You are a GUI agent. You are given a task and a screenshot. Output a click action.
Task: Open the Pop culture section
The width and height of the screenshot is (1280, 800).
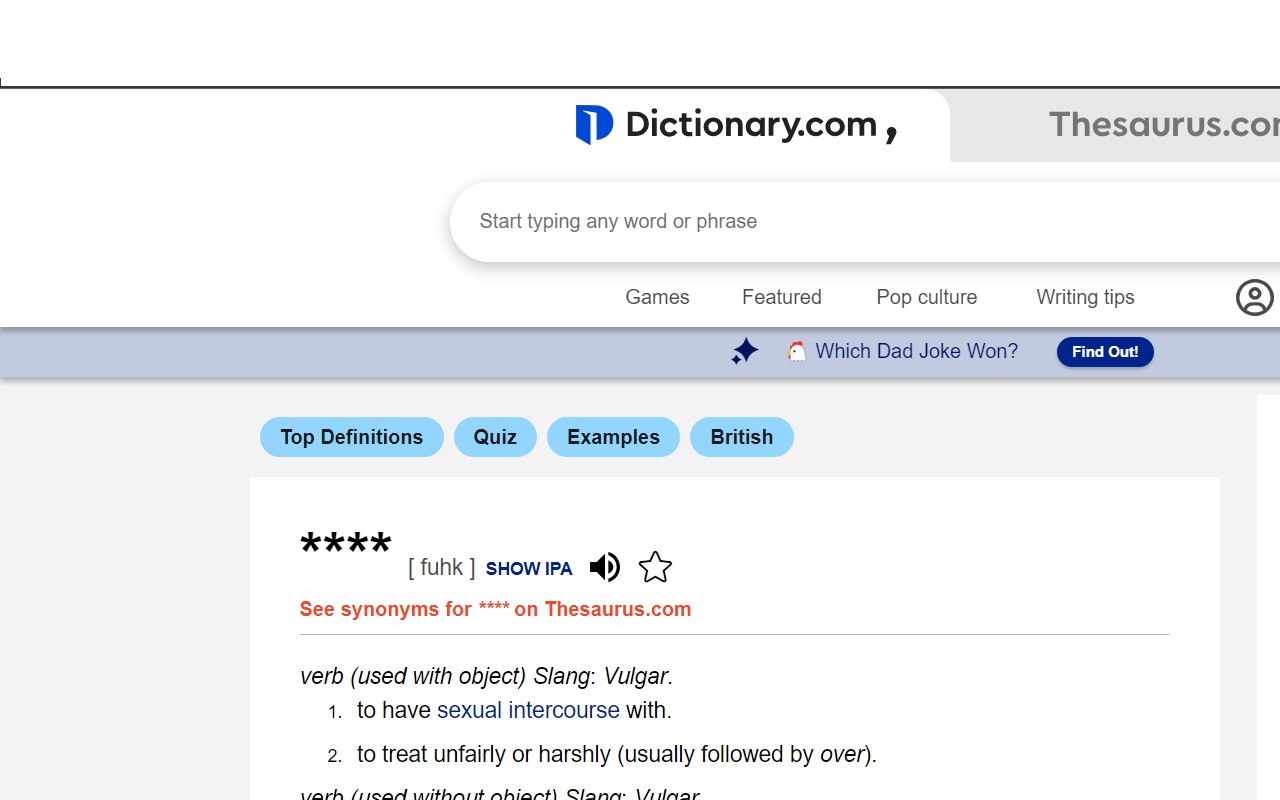(926, 297)
